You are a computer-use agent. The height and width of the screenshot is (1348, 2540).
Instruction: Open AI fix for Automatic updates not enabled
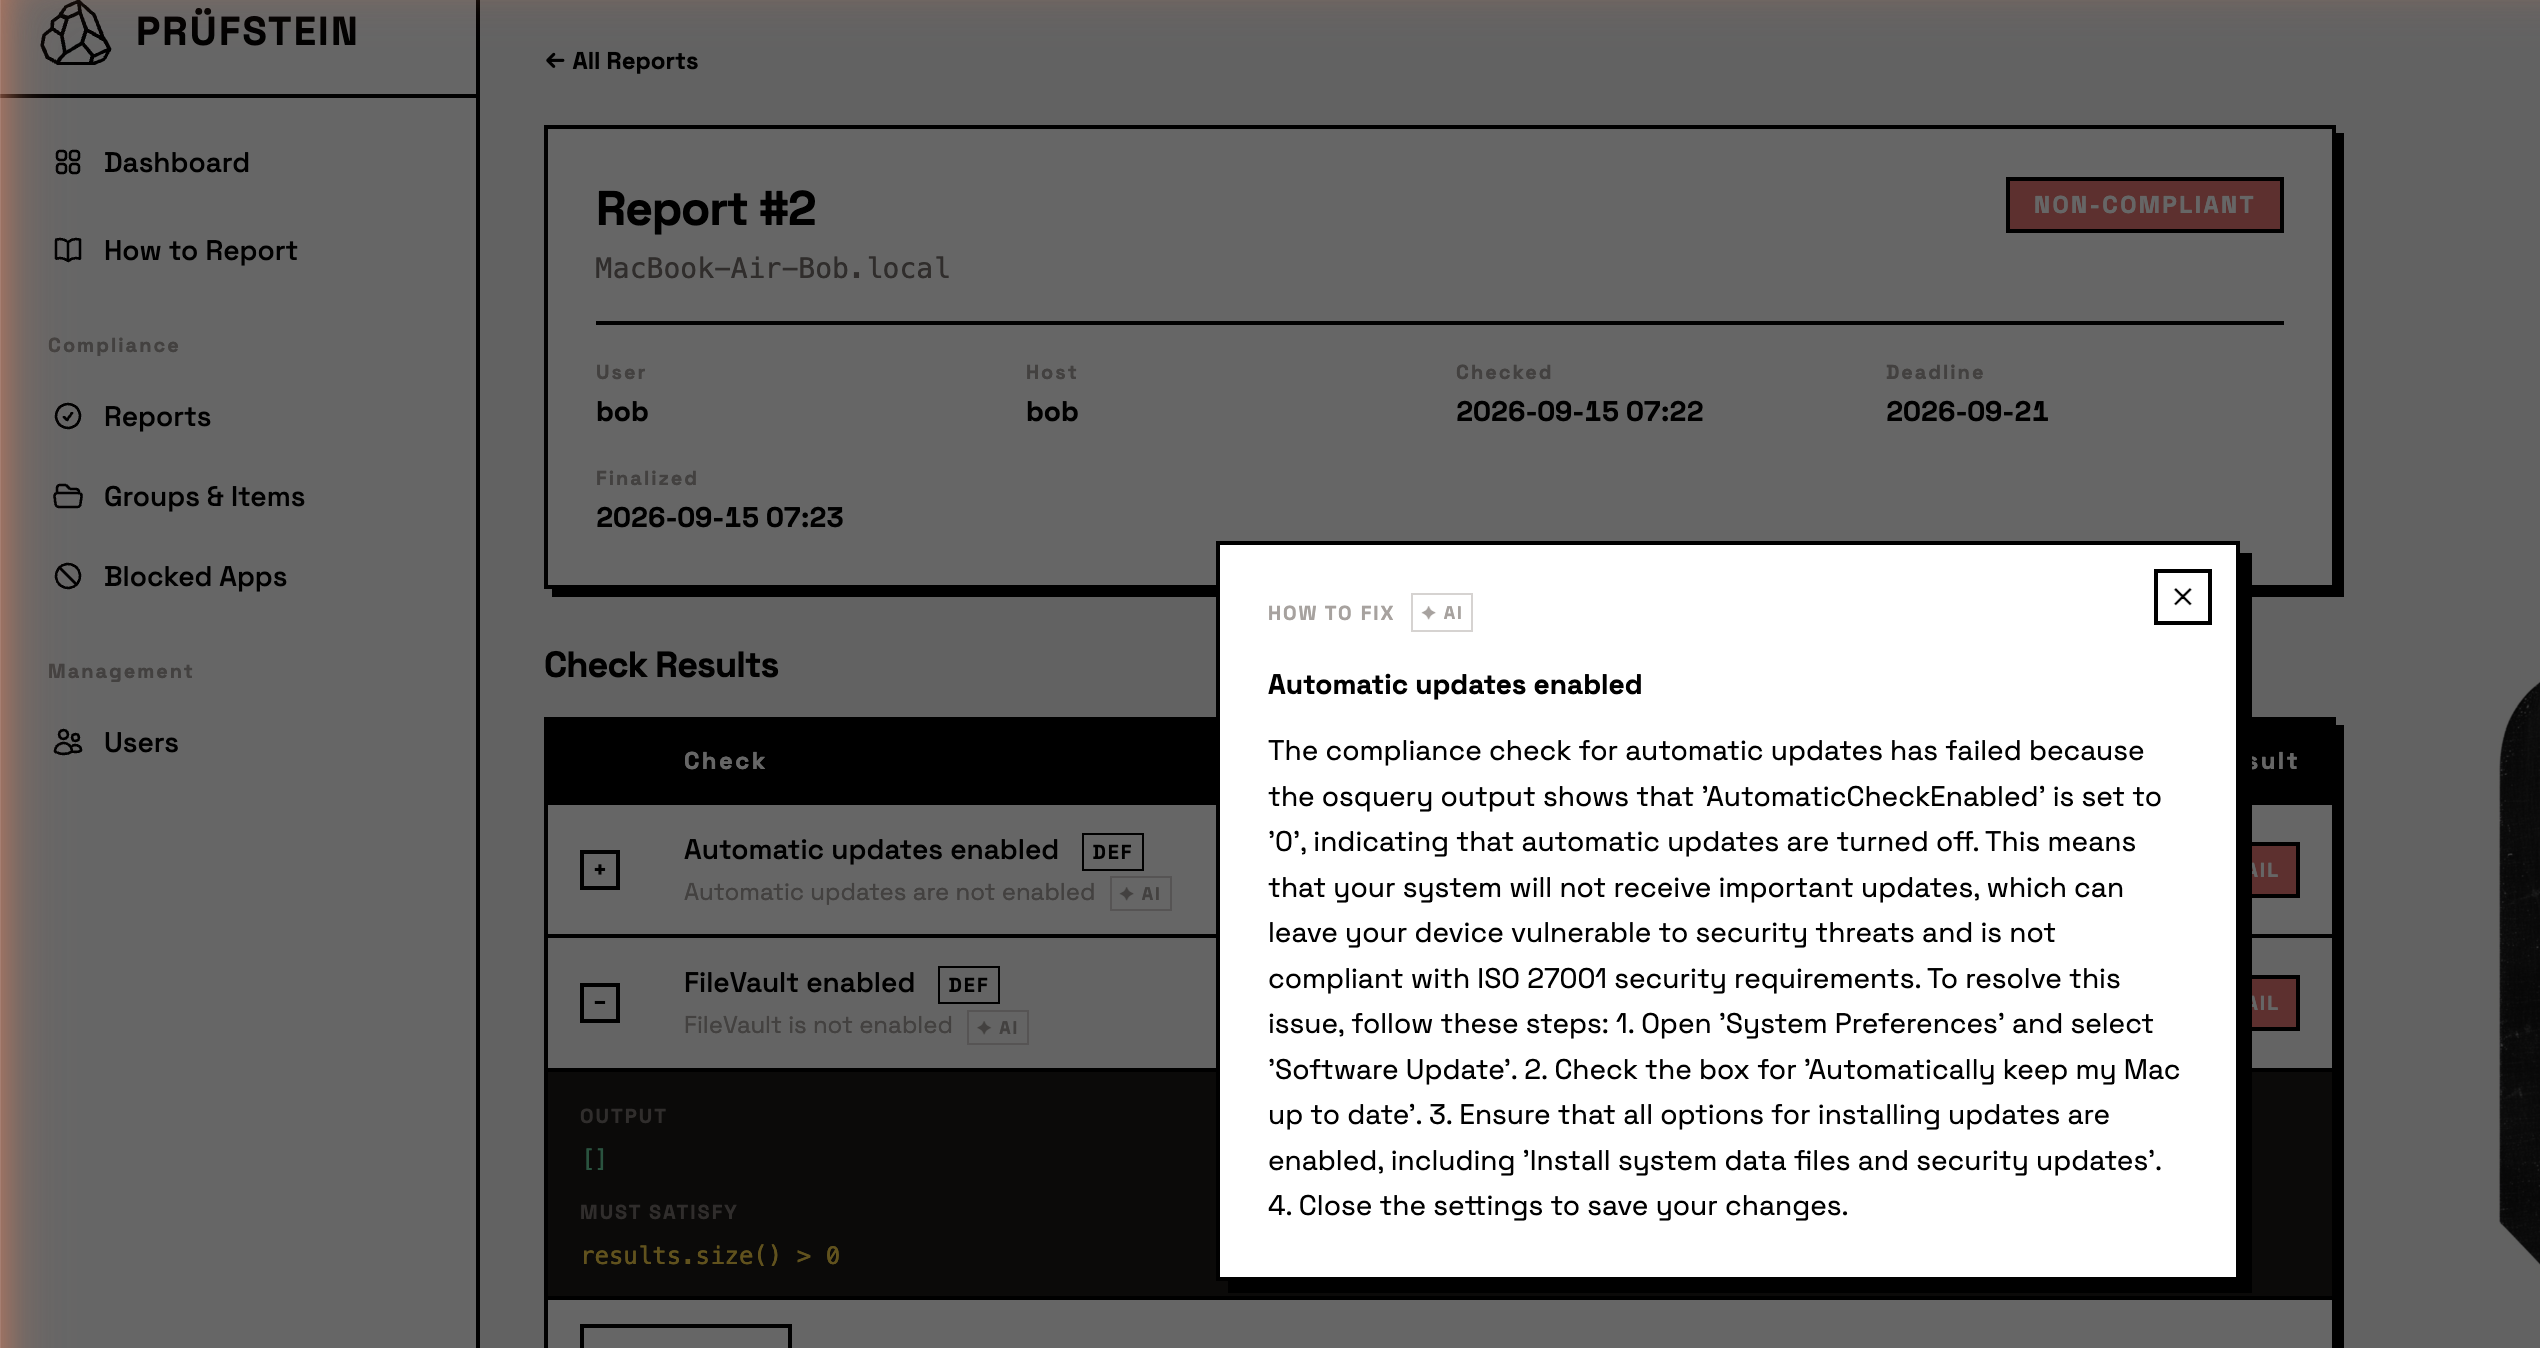tap(1140, 894)
